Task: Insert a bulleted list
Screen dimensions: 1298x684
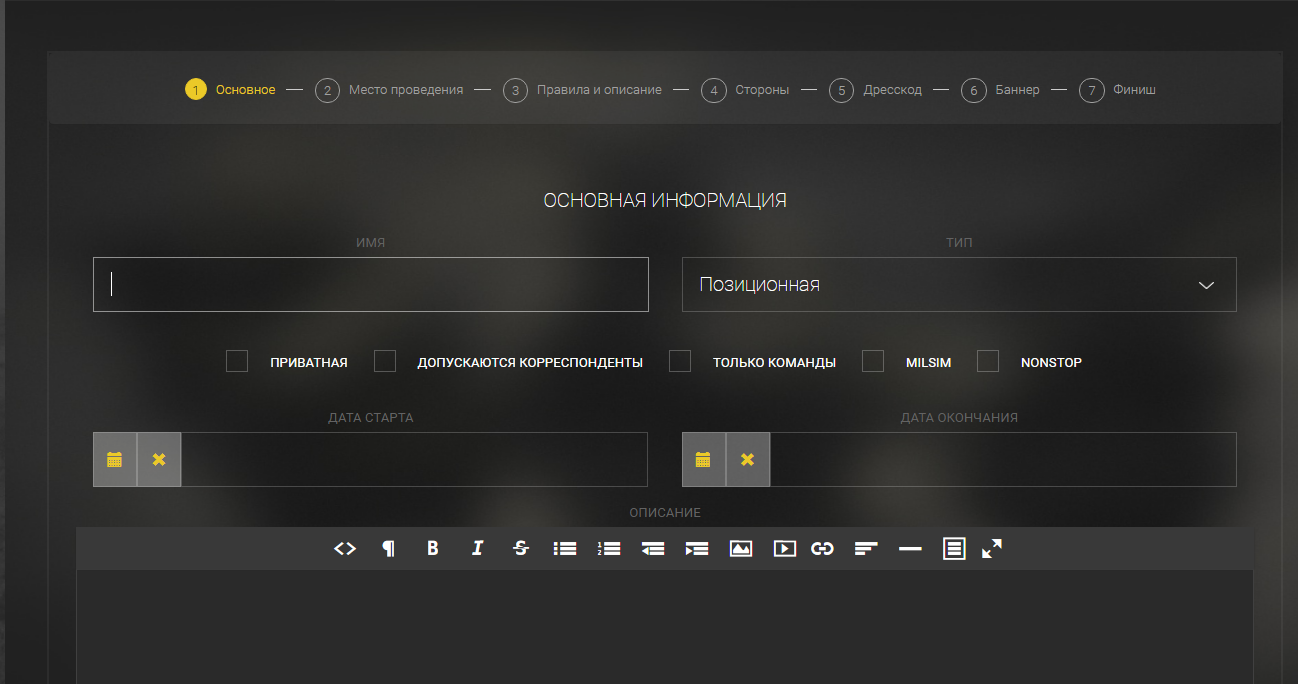Action: pyautogui.click(x=565, y=548)
